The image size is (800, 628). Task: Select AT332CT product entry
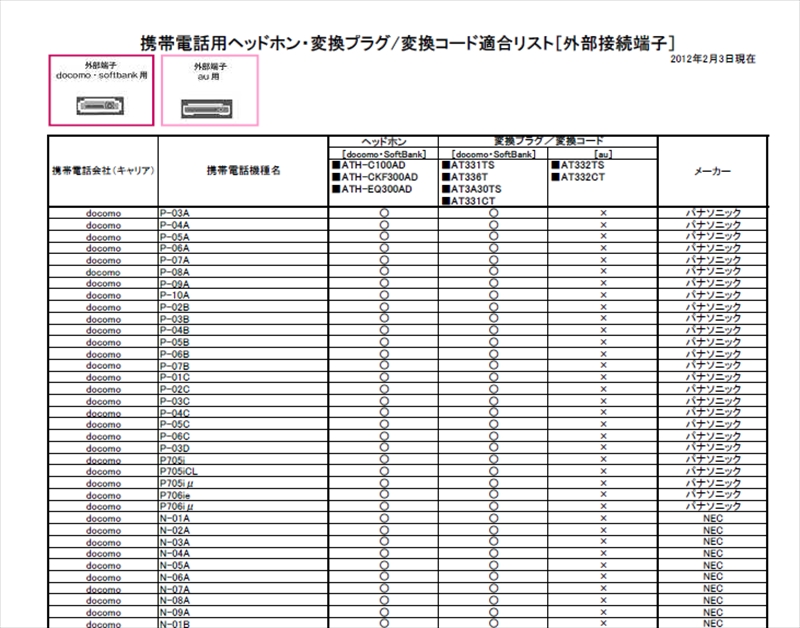pyautogui.click(x=578, y=177)
